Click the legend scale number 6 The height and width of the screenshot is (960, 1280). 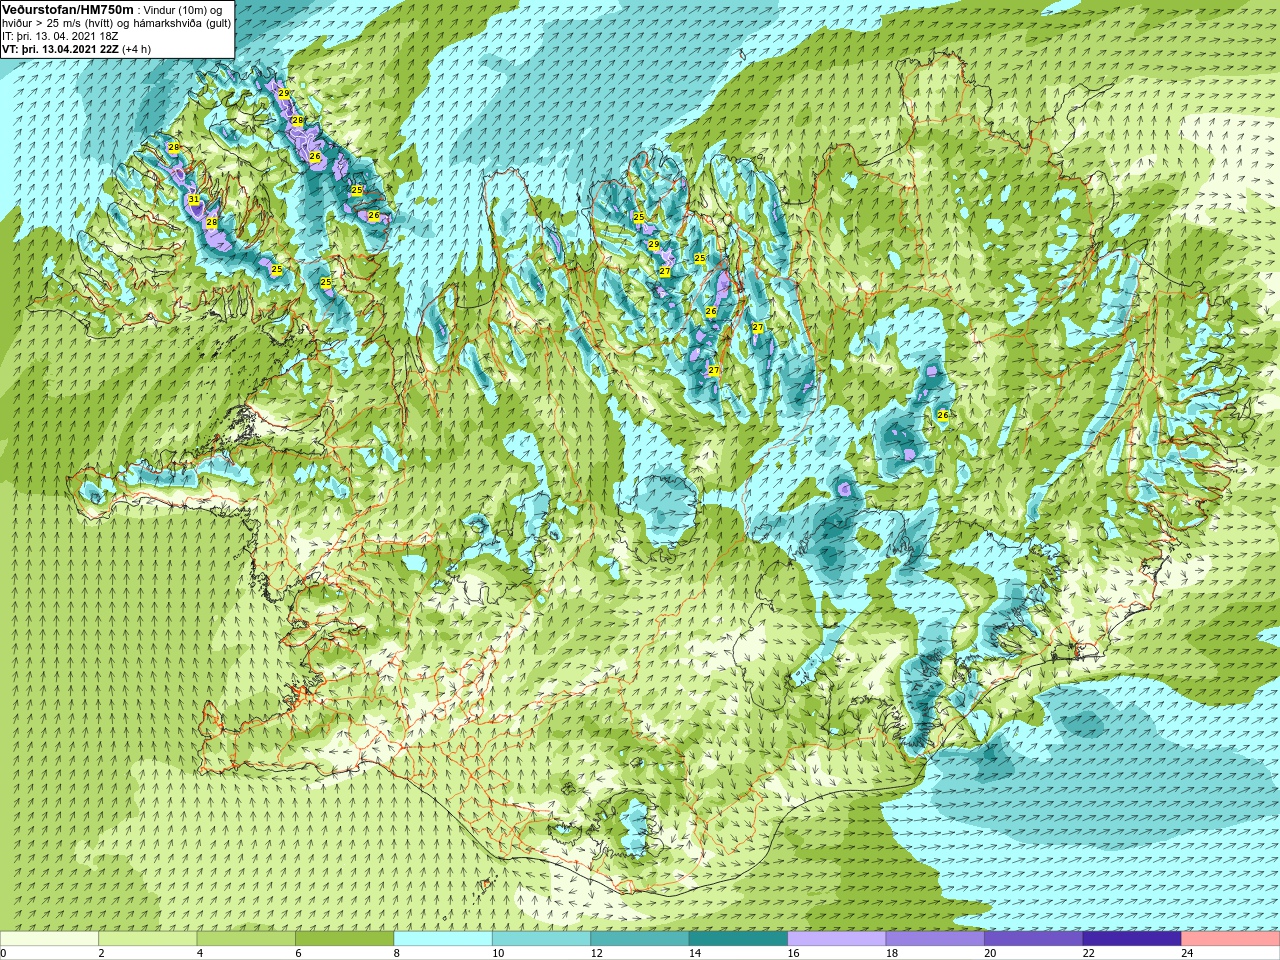pyautogui.click(x=298, y=953)
